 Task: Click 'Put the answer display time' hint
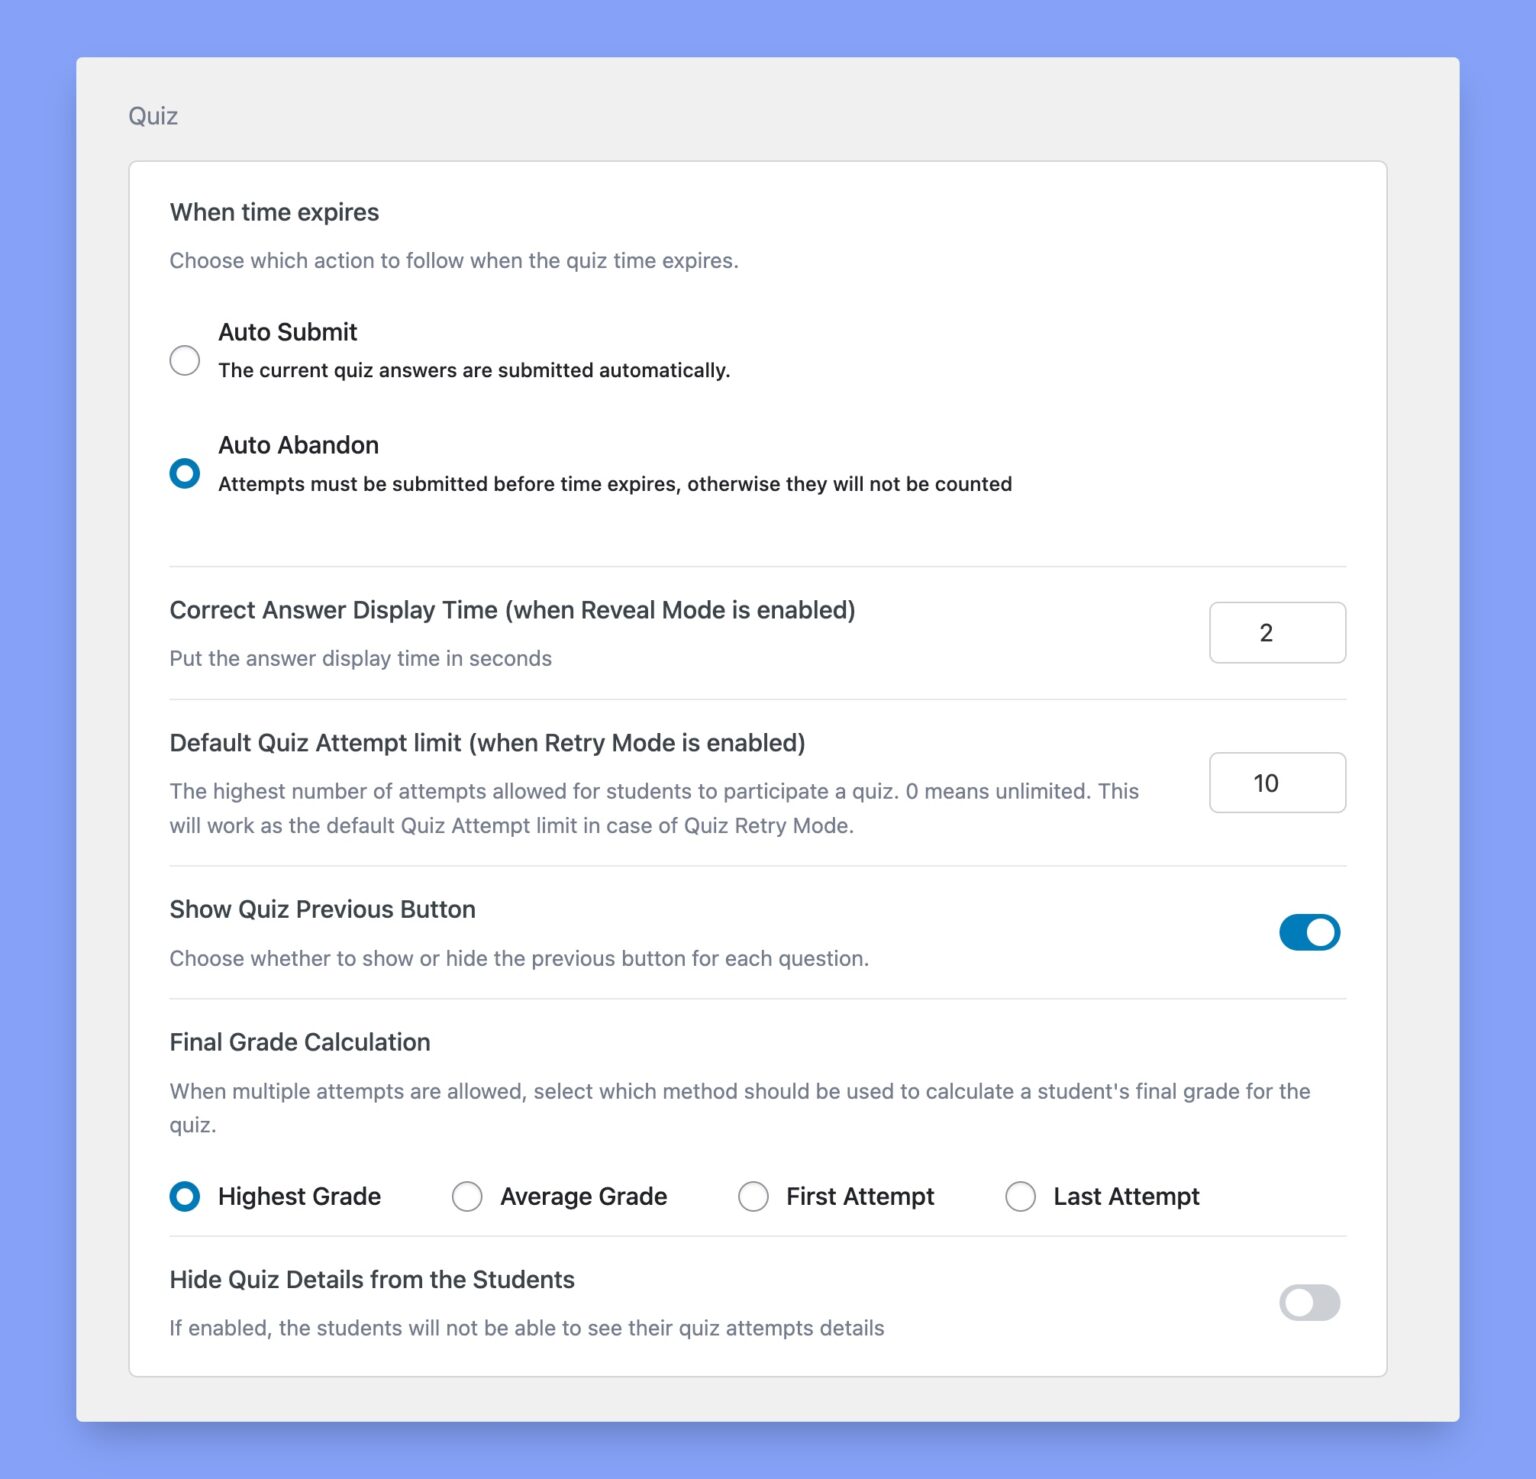[360, 658]
